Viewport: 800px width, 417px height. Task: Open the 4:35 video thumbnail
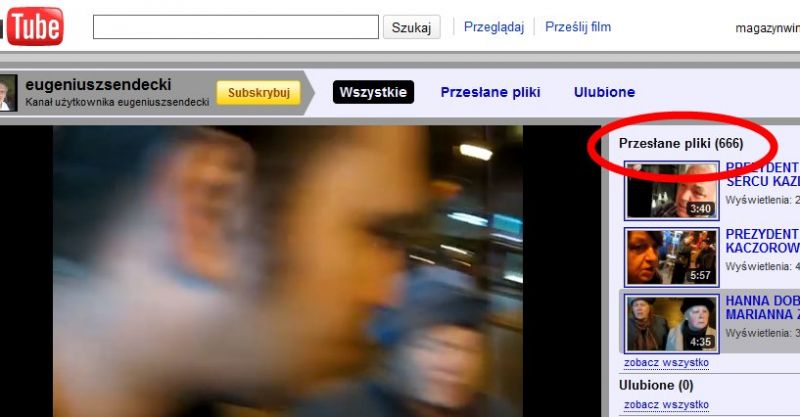coord(671,324)
